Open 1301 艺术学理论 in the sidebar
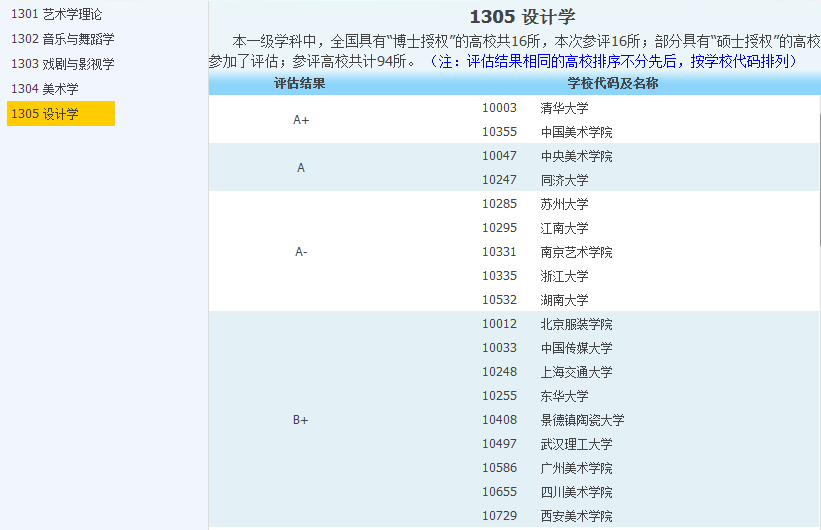821x530 pixels. [x=57, y=14]
